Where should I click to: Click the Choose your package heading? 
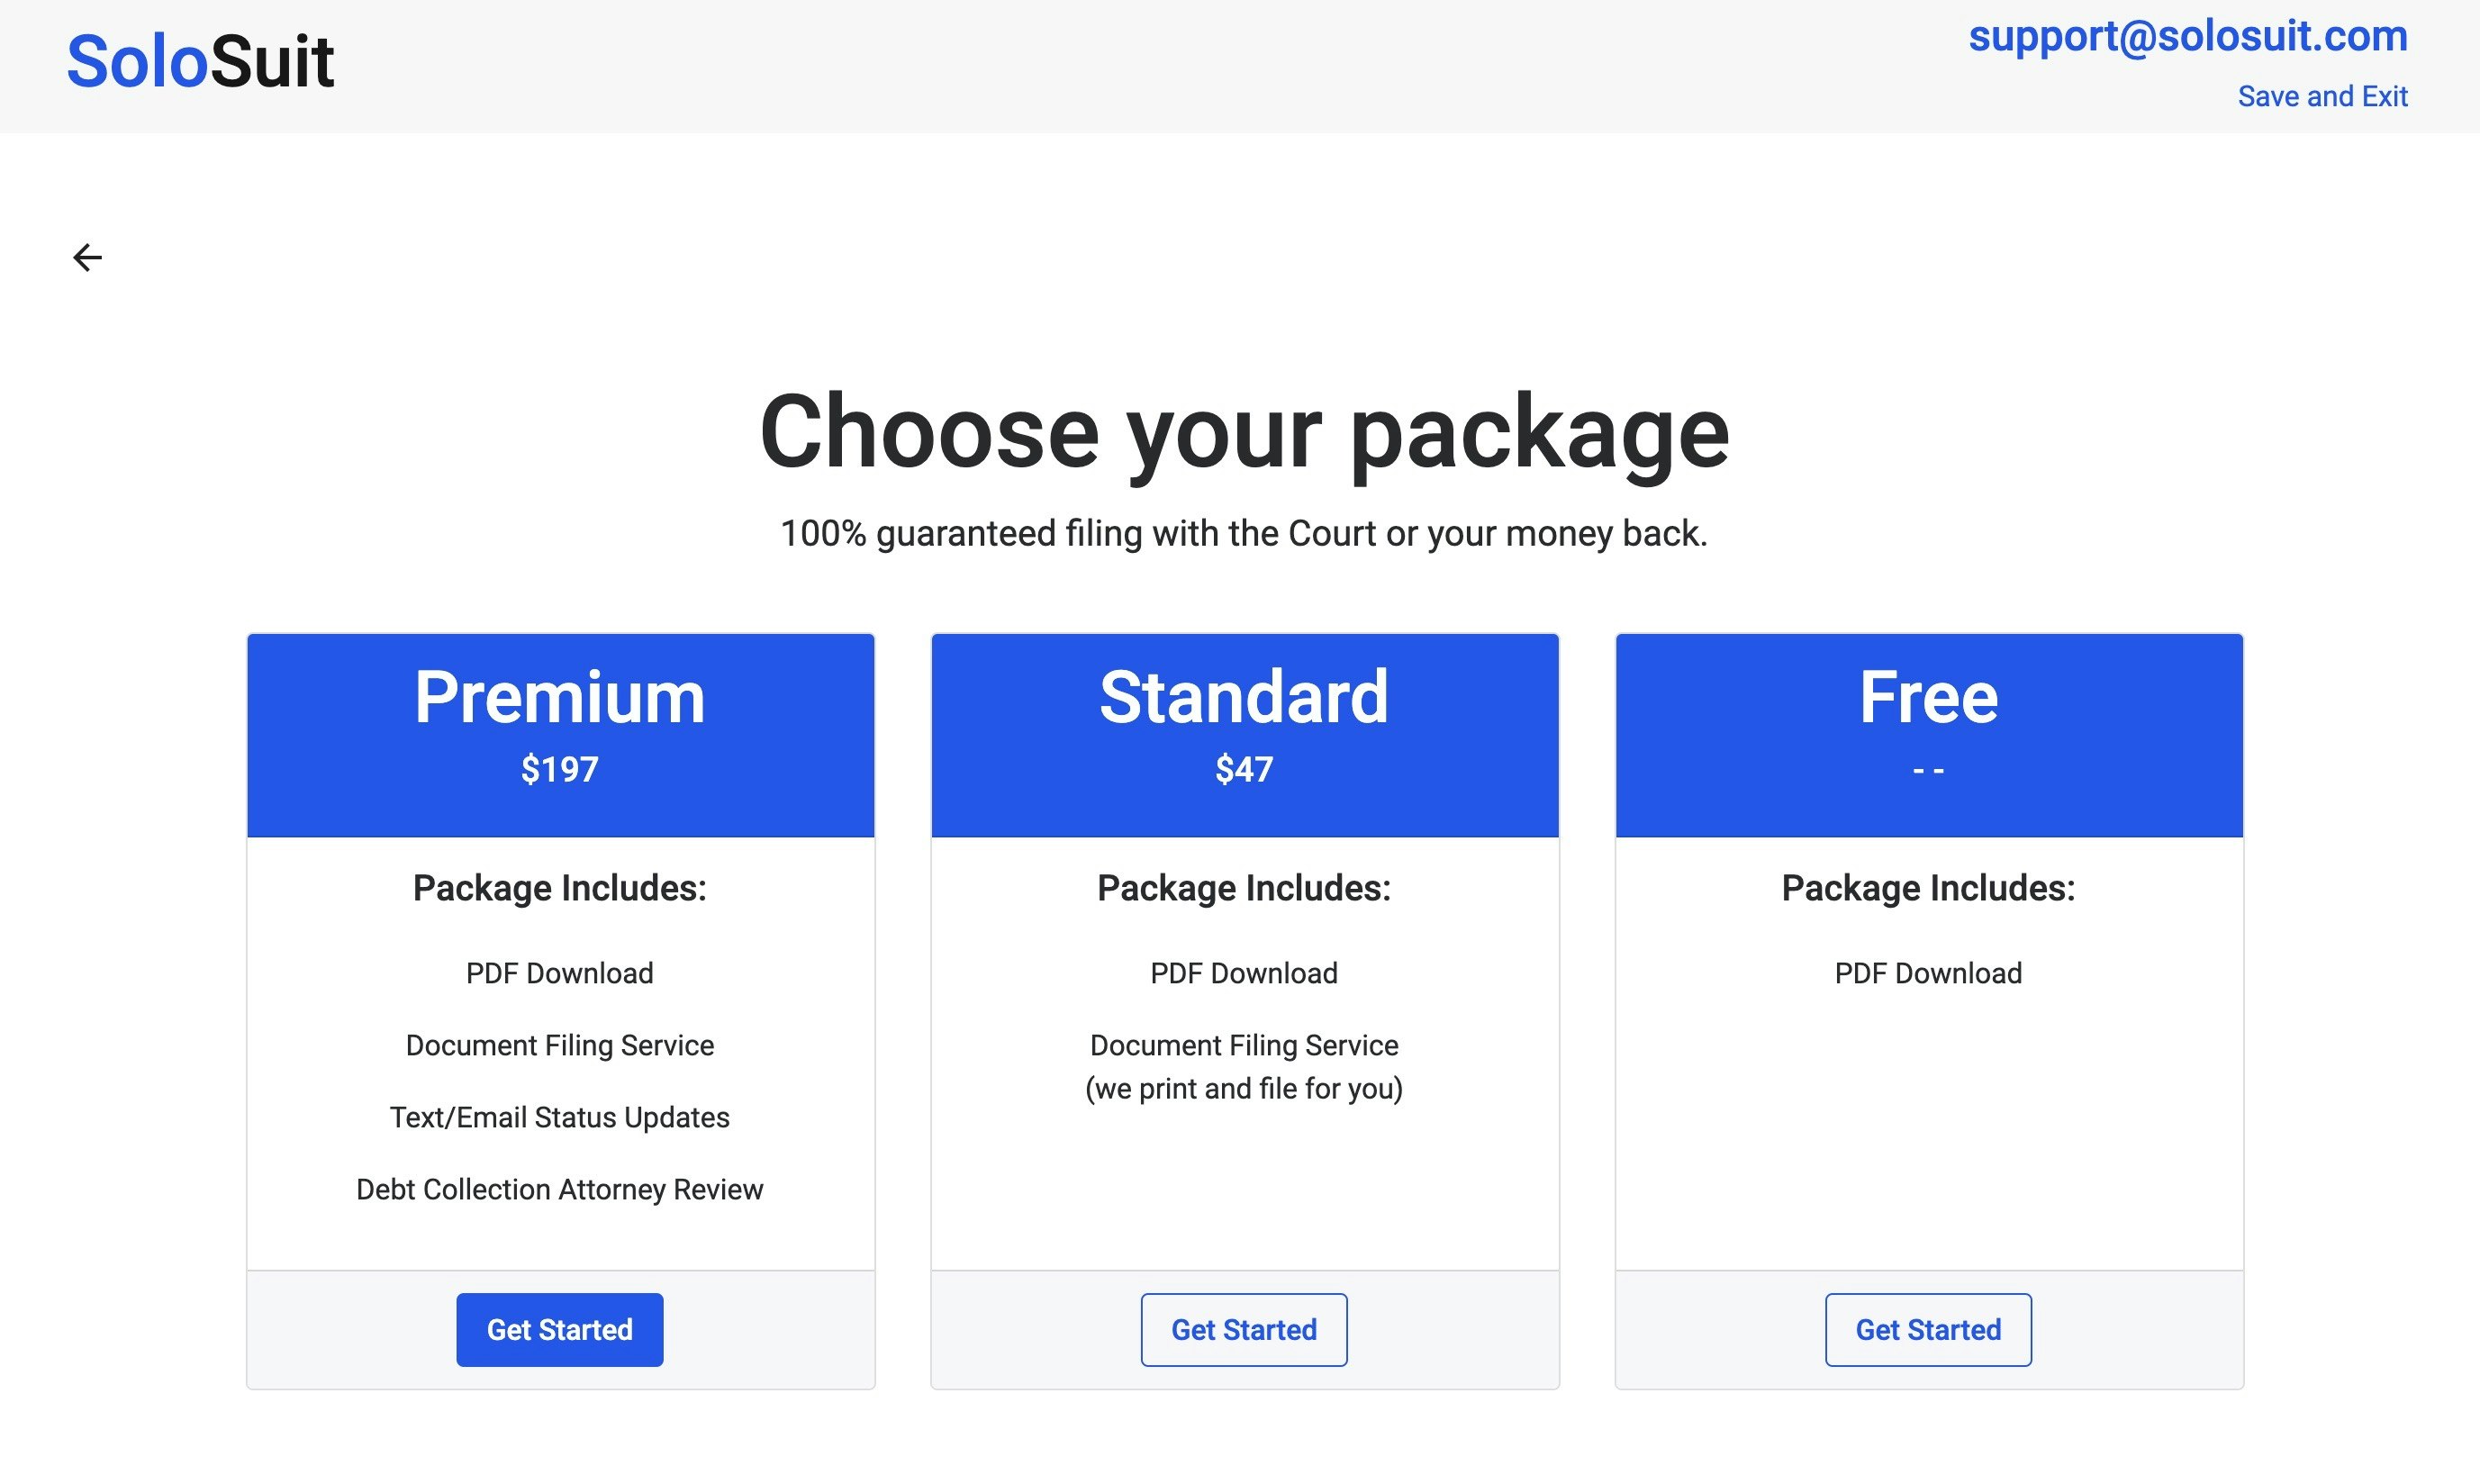coord(1243,432)
